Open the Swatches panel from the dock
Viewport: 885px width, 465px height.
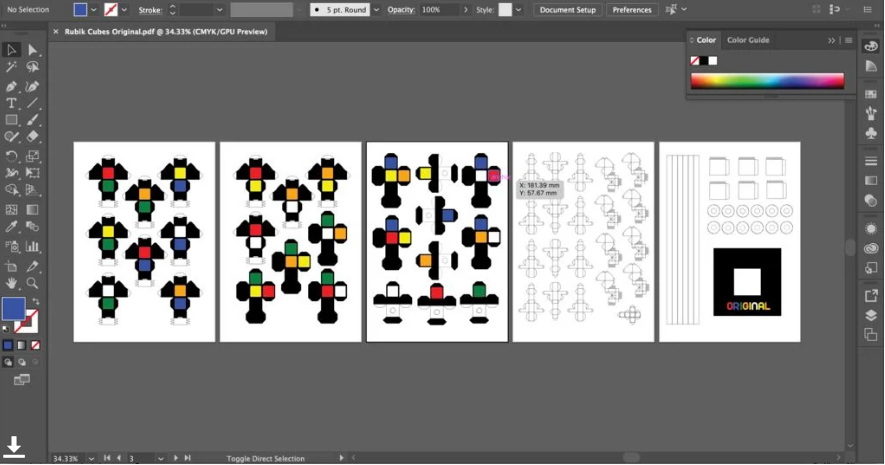click(x=871, y=94)
